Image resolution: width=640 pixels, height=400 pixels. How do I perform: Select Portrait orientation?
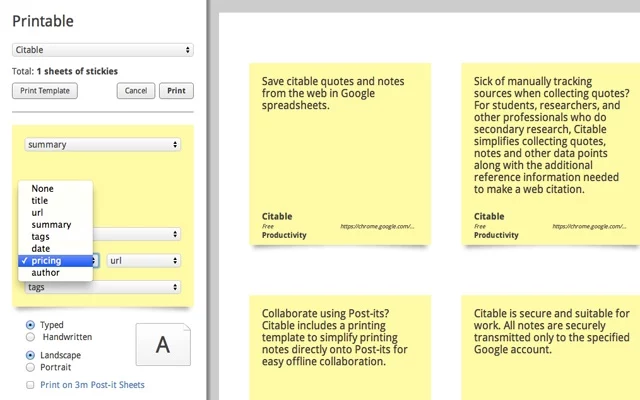tap(30, 367)
